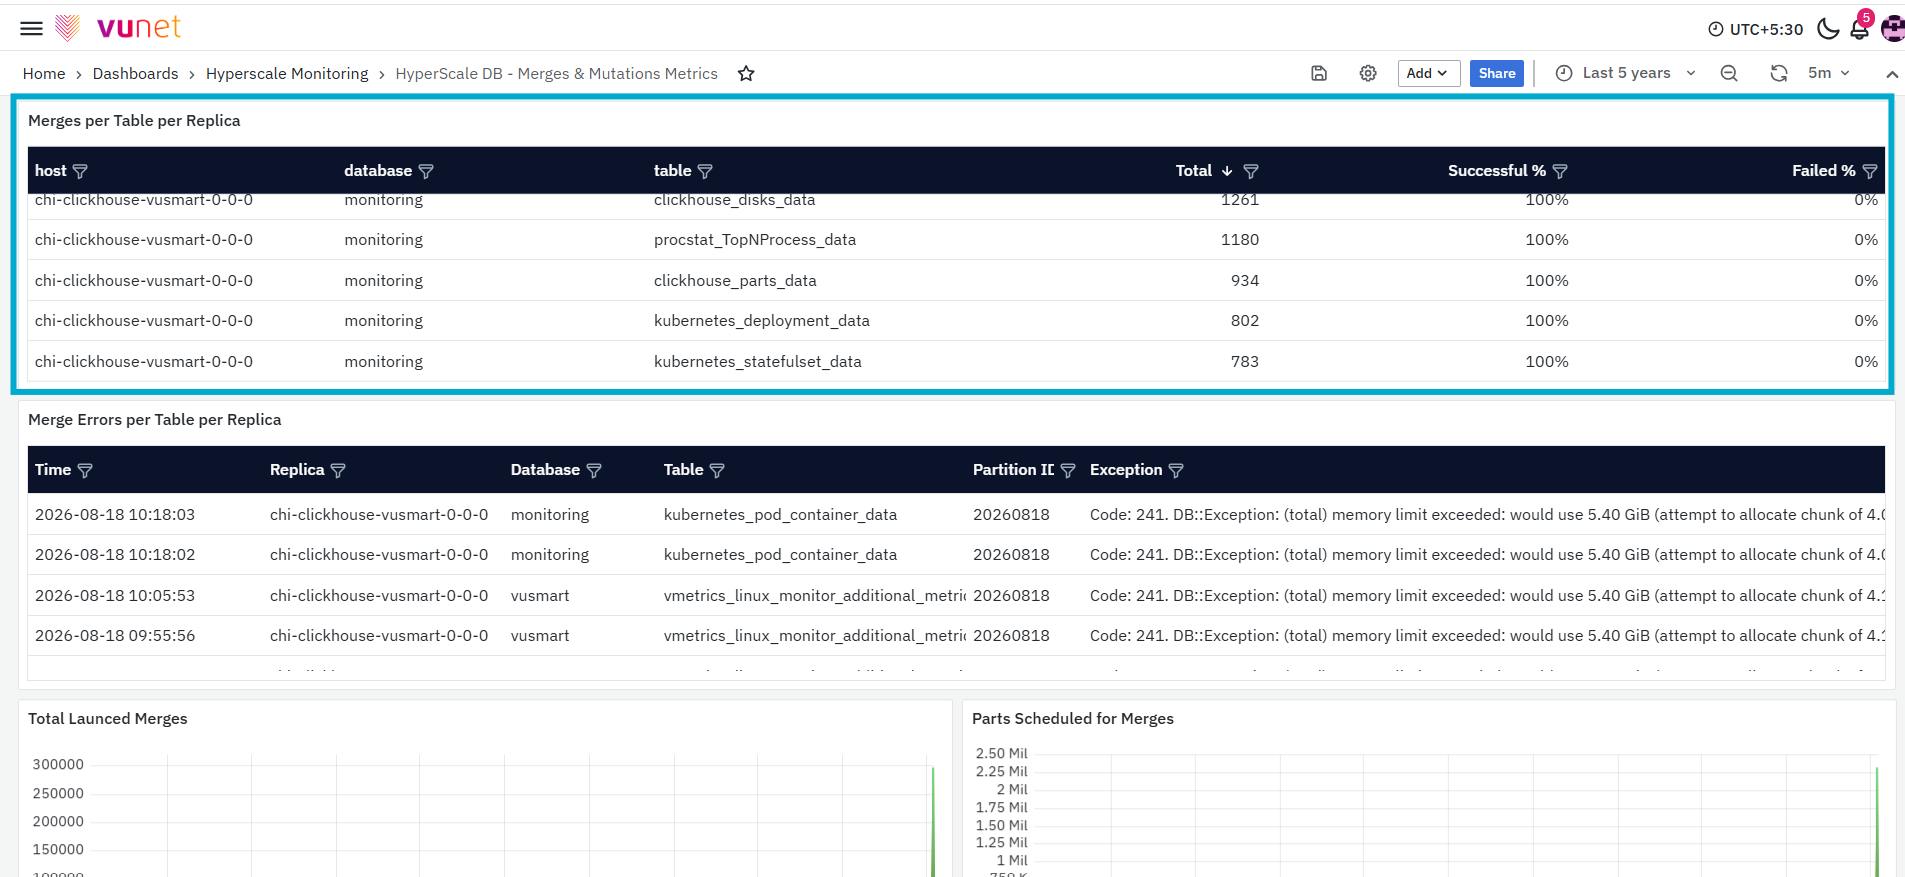Image resolution: width=1905 pixels, height=877 pixels.
Task: Open the Last 5 years time picker
Action: (1626, 73)
